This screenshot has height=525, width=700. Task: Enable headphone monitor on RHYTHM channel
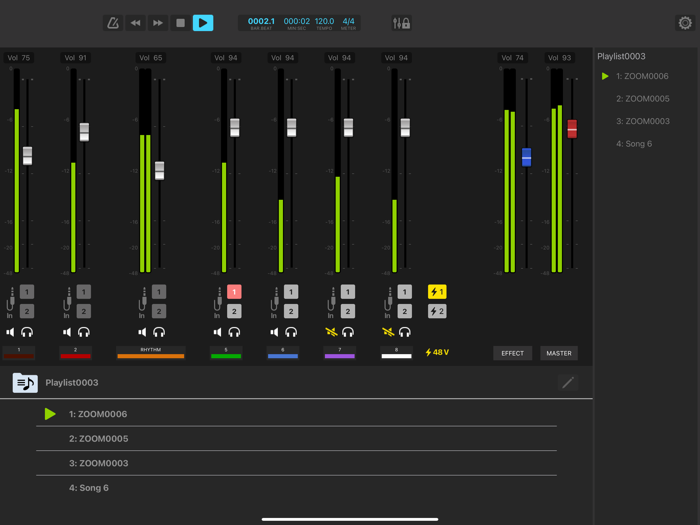point(159,332)
